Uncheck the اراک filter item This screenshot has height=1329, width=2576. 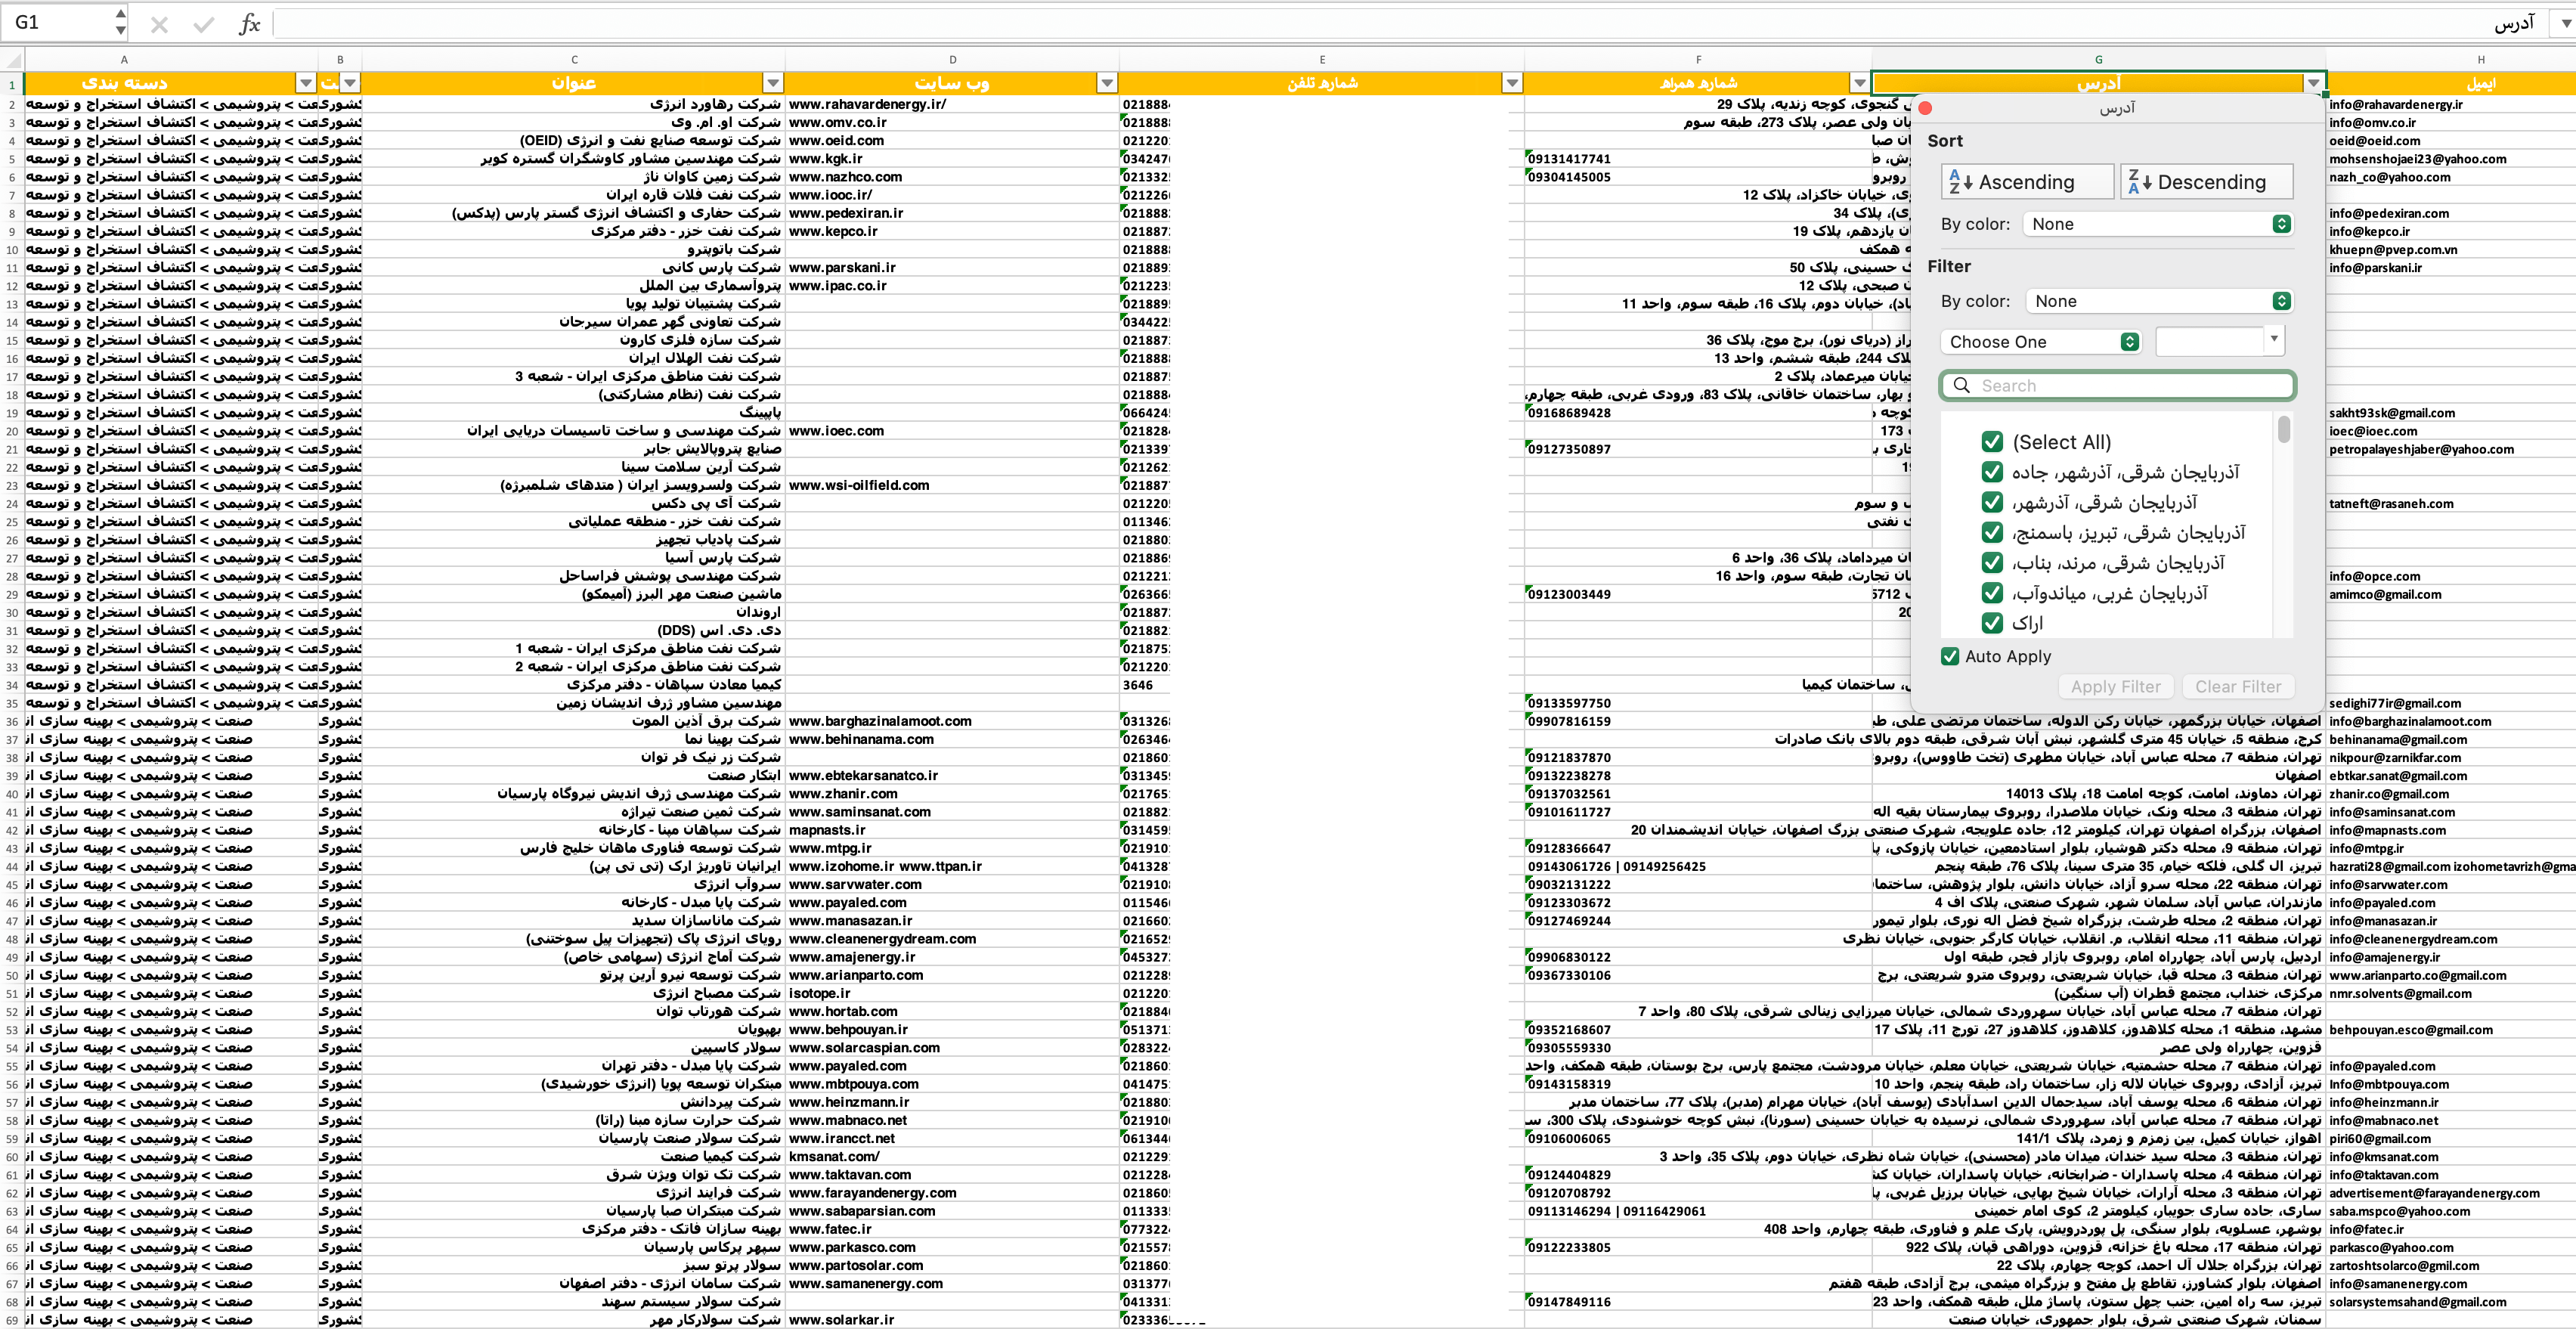tap(1992, 623)
